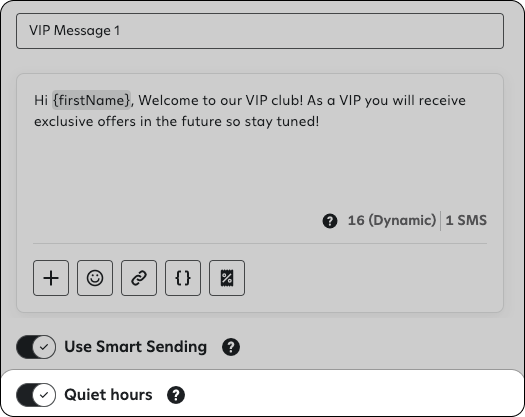This screenshot has width=525, height=417.
Task: Open the Use Smart Sending help icon
Action: (x=231, y=347)
